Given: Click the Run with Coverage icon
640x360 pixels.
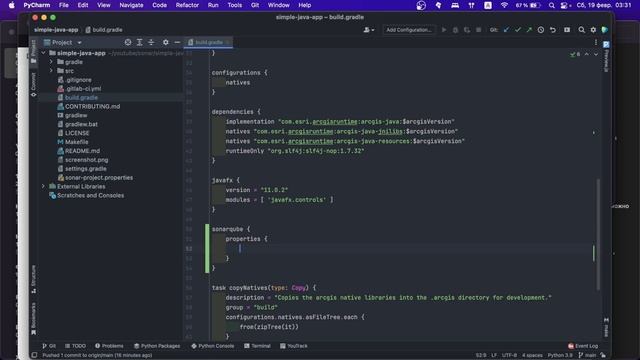Looking at the screenshot, I should tap(467, 30).
